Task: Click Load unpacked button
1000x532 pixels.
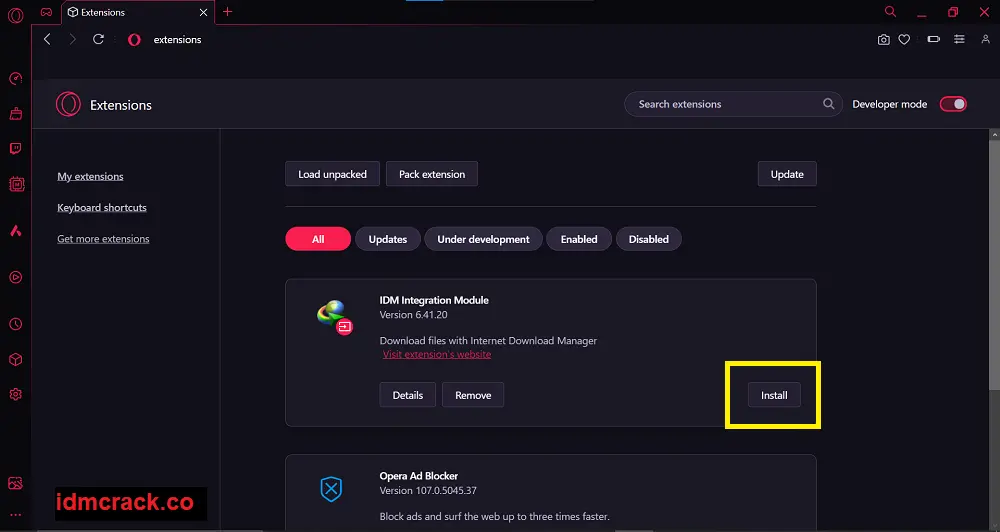Action: (x=332, y=174)
